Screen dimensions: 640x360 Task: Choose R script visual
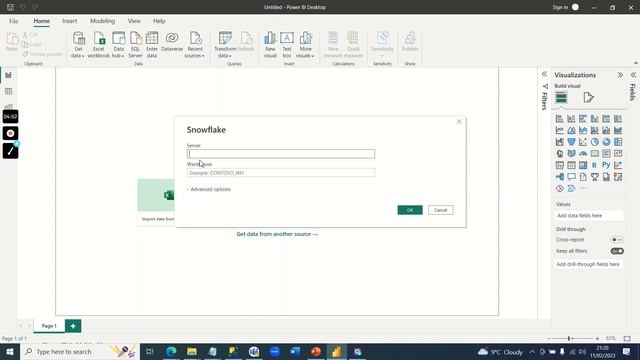(x=595, y=165)
